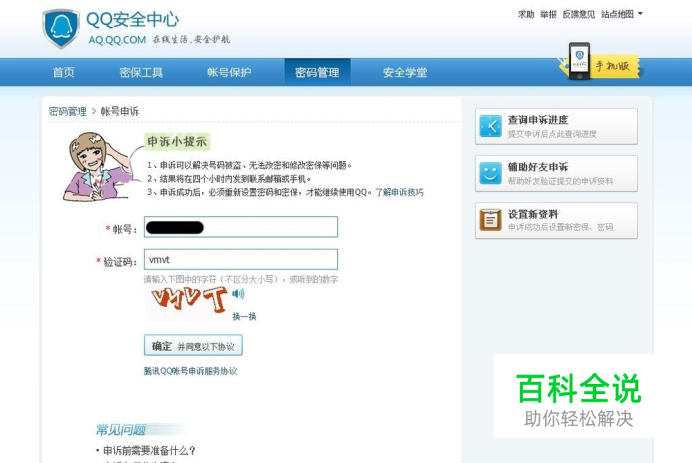The height and width of the screenshot is (463, 692).
Task: Focus the 验证码 input field
Action: pyautogui.click(x=241, y=260)
